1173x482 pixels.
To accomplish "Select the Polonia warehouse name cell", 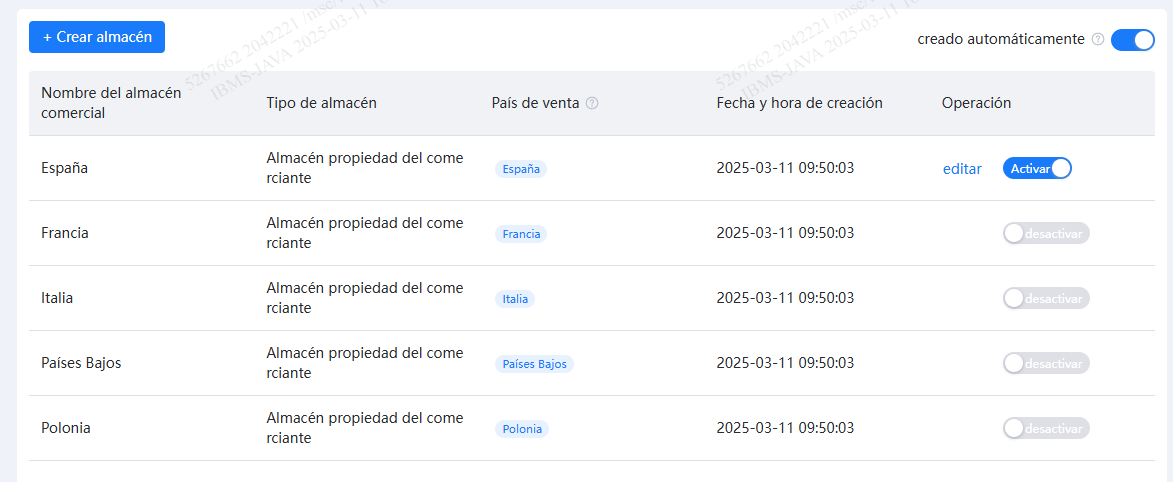I will click(x=66, y=428).
